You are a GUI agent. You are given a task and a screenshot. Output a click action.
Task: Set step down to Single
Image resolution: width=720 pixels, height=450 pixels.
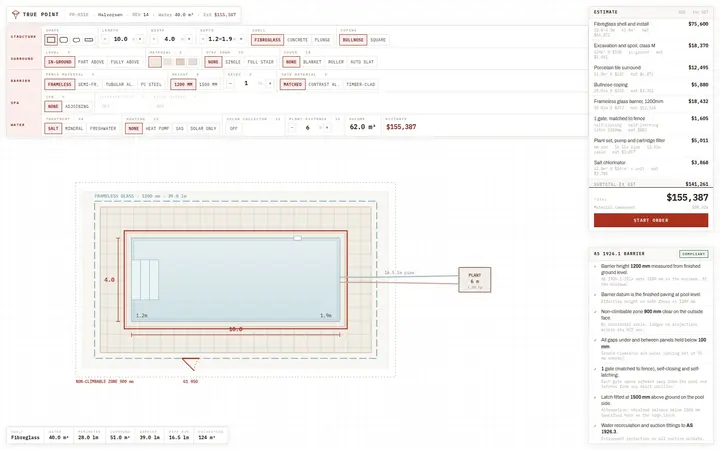tap(233, 62)
